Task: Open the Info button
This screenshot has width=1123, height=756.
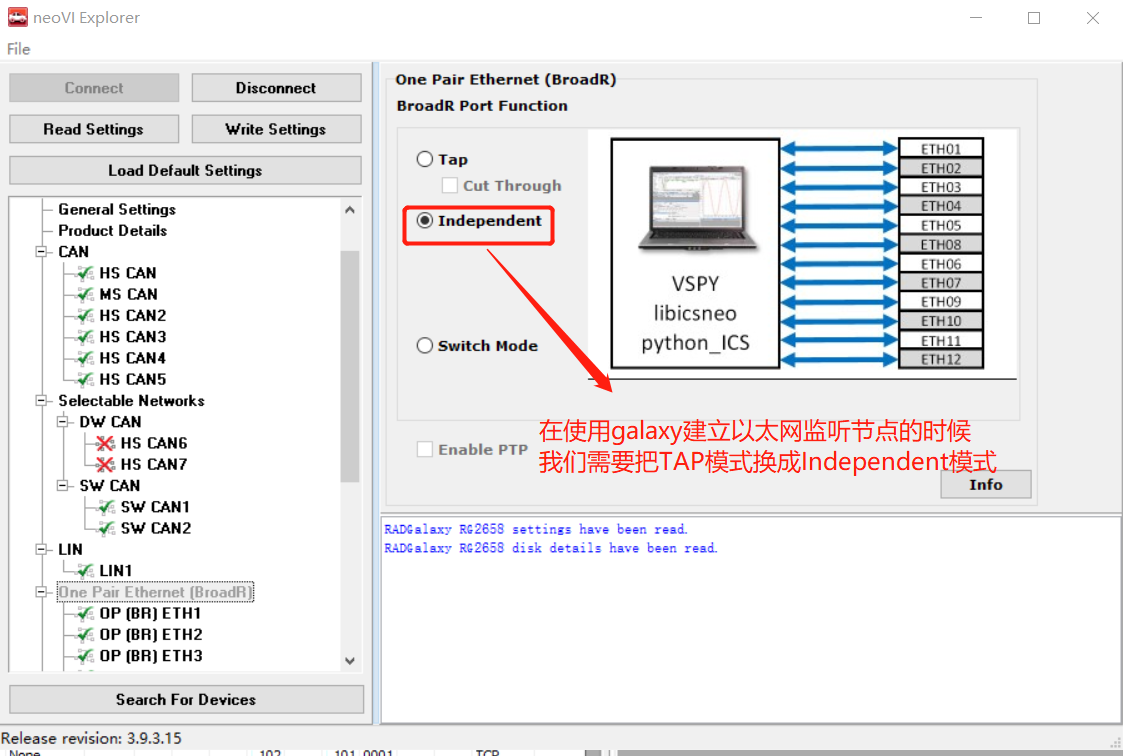Action: 985,485
